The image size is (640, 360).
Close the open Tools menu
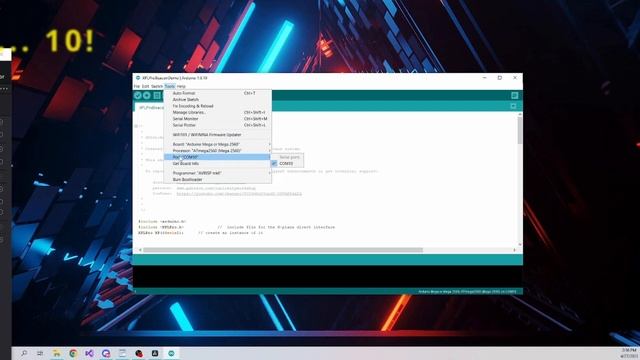pos(170,87)
